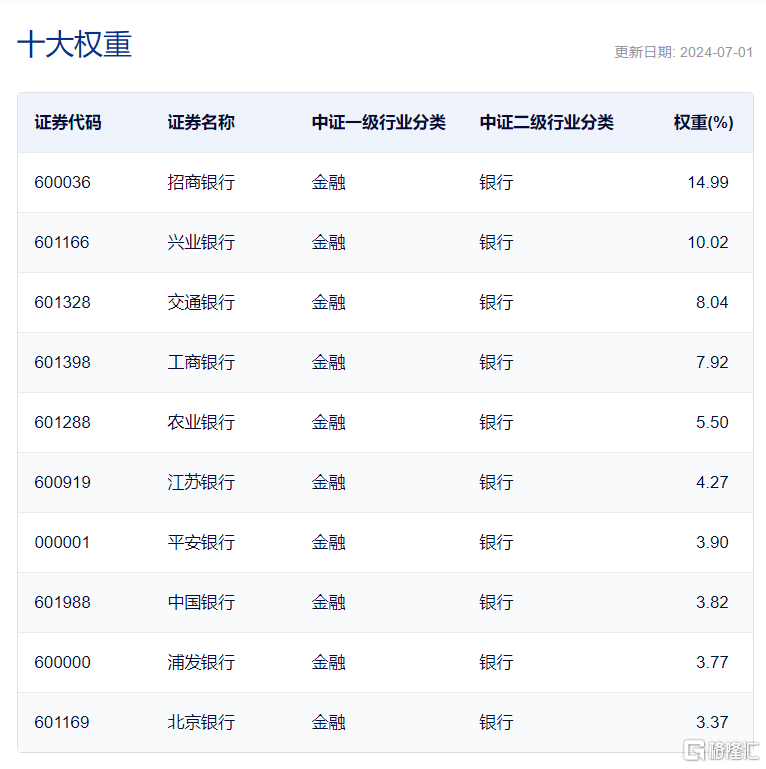Click 金融 in the 中国银行 row

click(x=329, y=602)
